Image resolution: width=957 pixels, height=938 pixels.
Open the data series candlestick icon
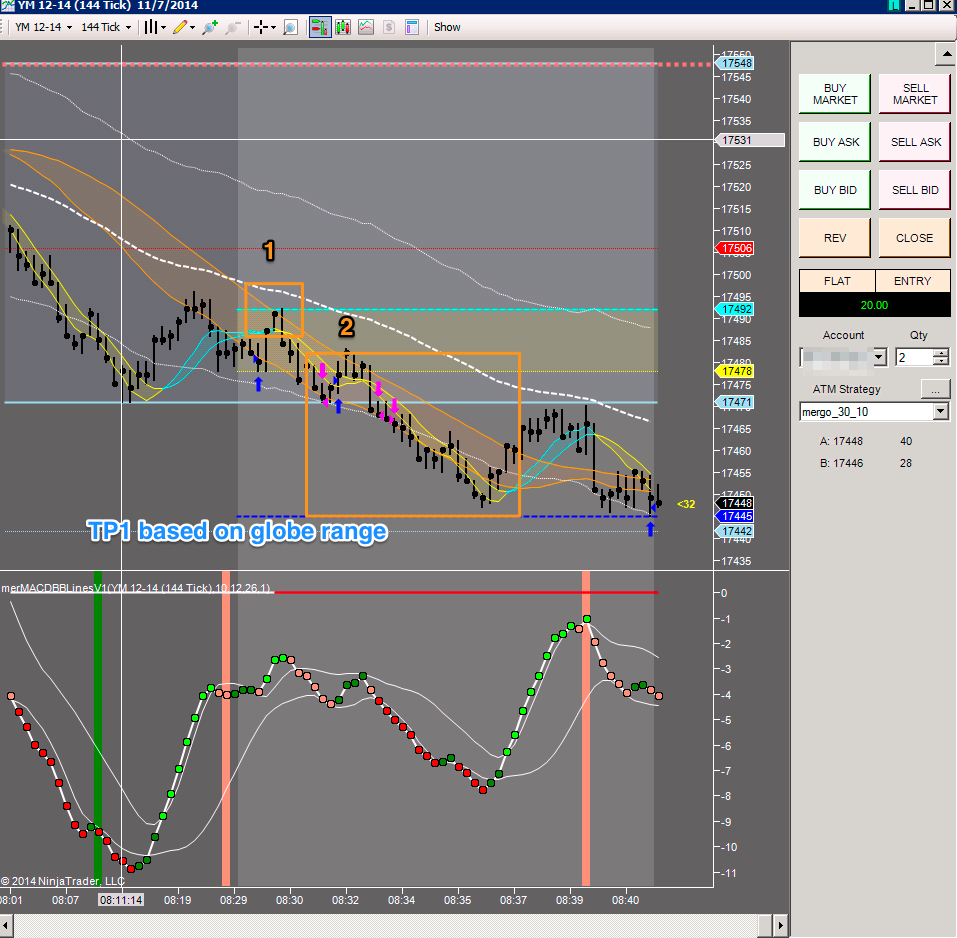point(343,27)
